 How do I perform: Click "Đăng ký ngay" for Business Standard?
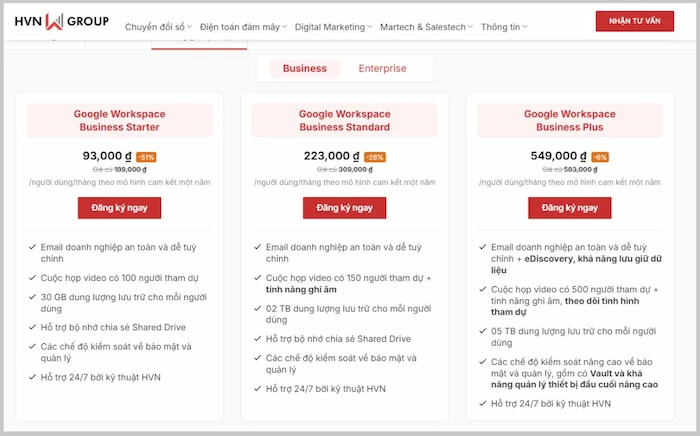(x=344, y=208)
